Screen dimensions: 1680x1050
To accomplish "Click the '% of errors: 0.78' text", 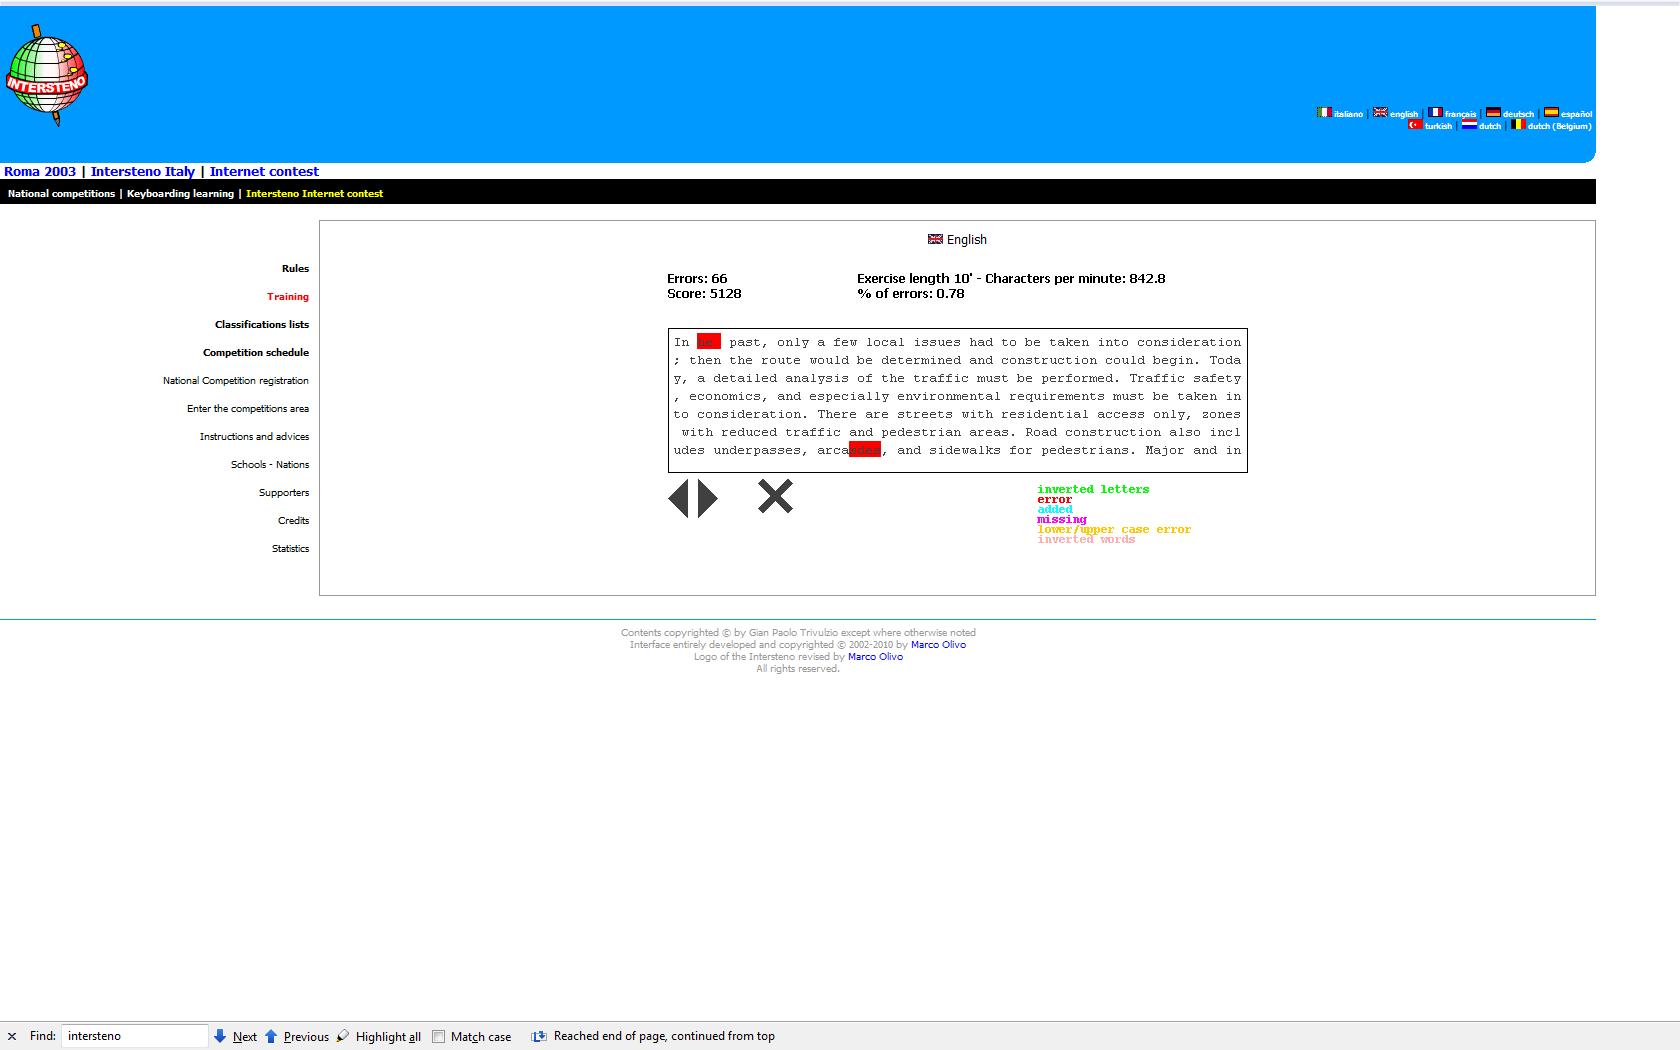I will click(x=911, y=293).
